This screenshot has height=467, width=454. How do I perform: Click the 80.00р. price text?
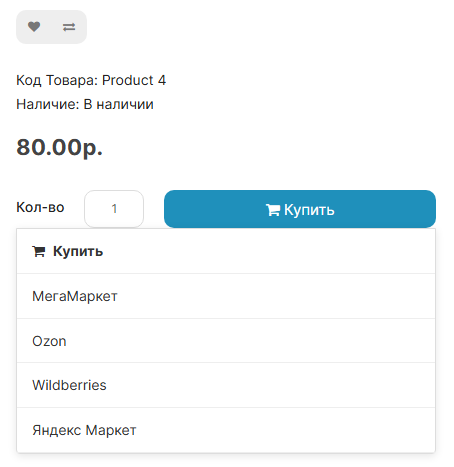coord(59,147)
